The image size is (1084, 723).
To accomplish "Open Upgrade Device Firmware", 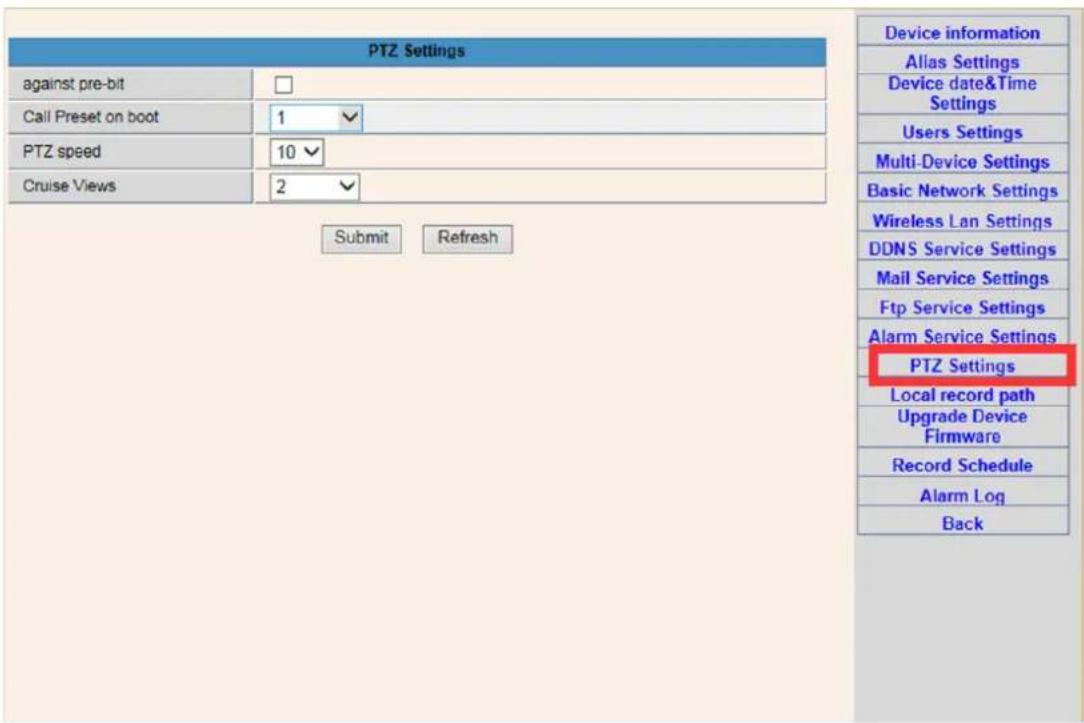I will pos(962,426).
